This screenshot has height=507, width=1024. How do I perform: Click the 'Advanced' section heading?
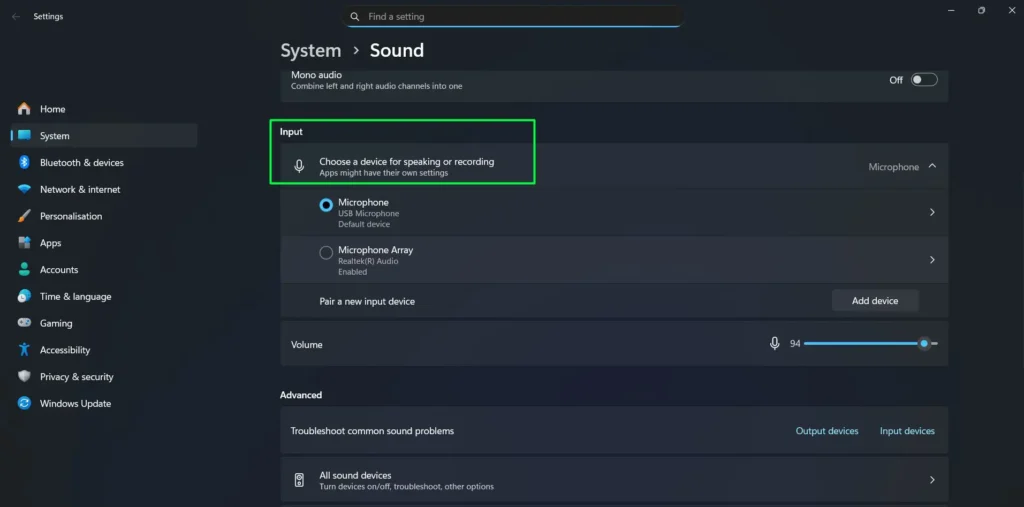click(x=301, y=395)
